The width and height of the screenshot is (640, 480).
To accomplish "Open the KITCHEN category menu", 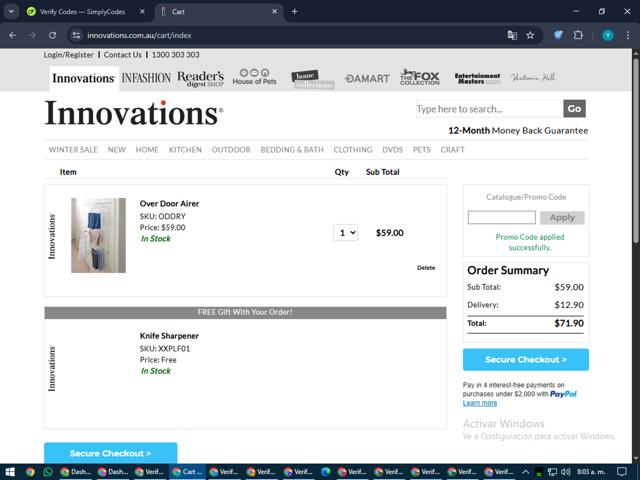I will 185,150.
